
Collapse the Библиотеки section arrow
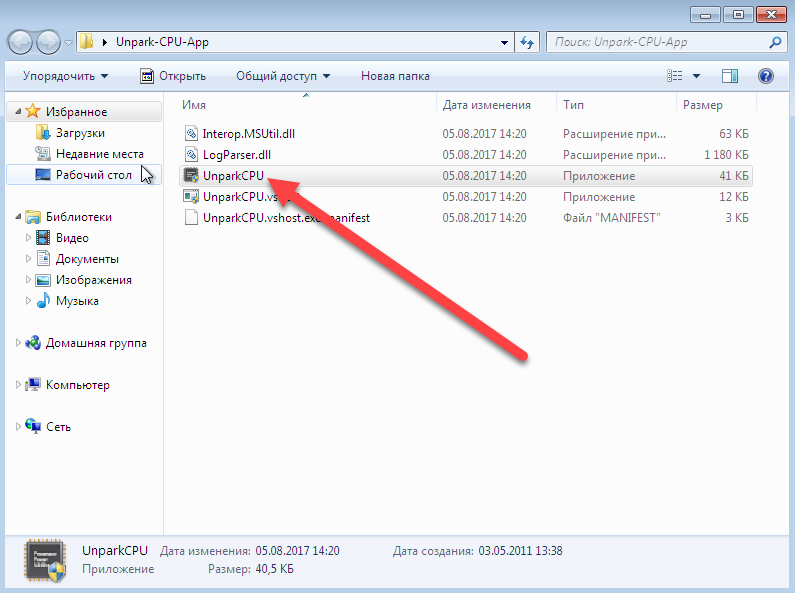click(18, 216)
